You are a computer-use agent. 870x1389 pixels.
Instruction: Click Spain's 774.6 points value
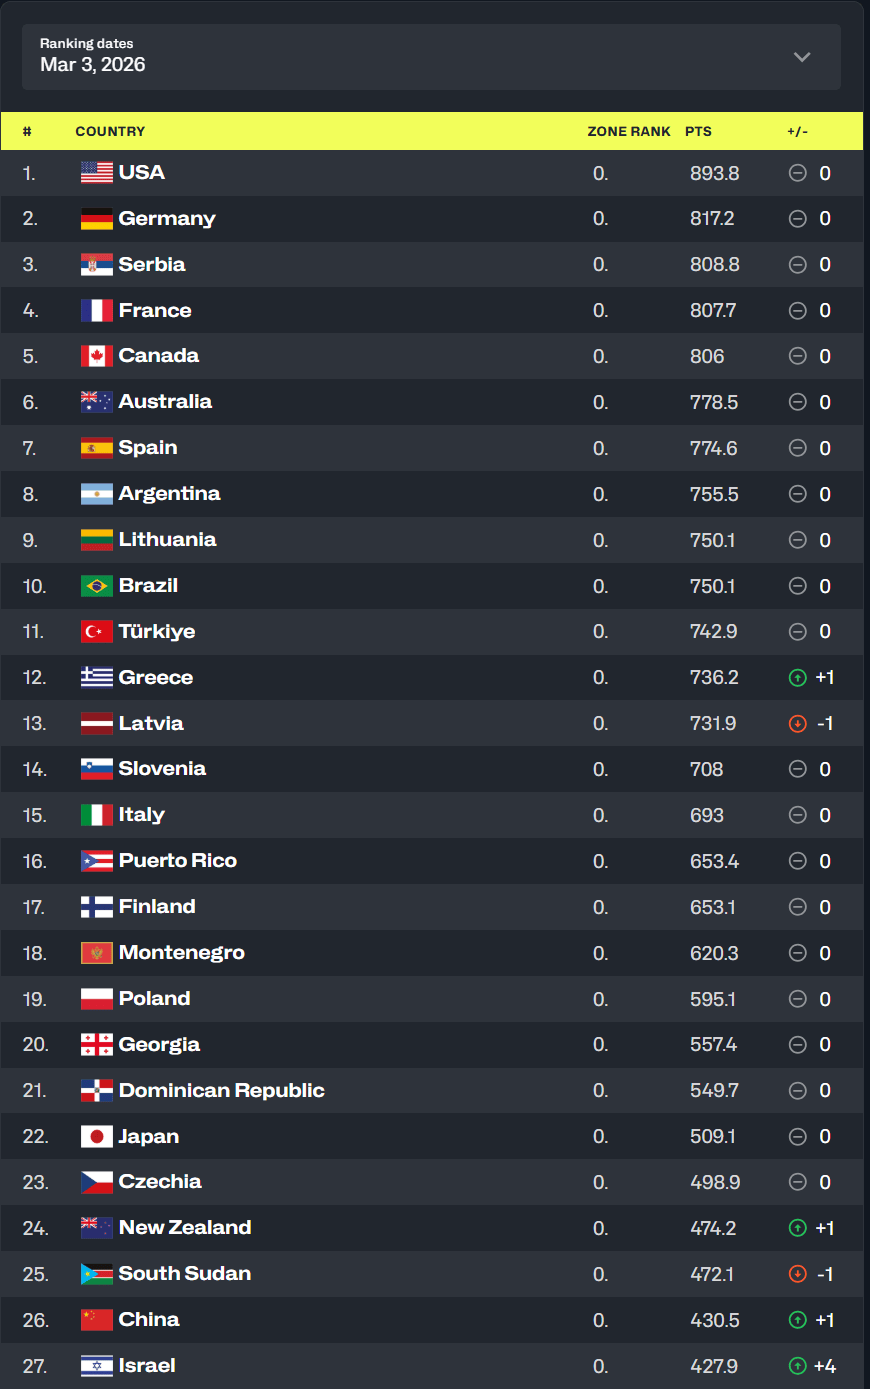[x=713, y=449]
